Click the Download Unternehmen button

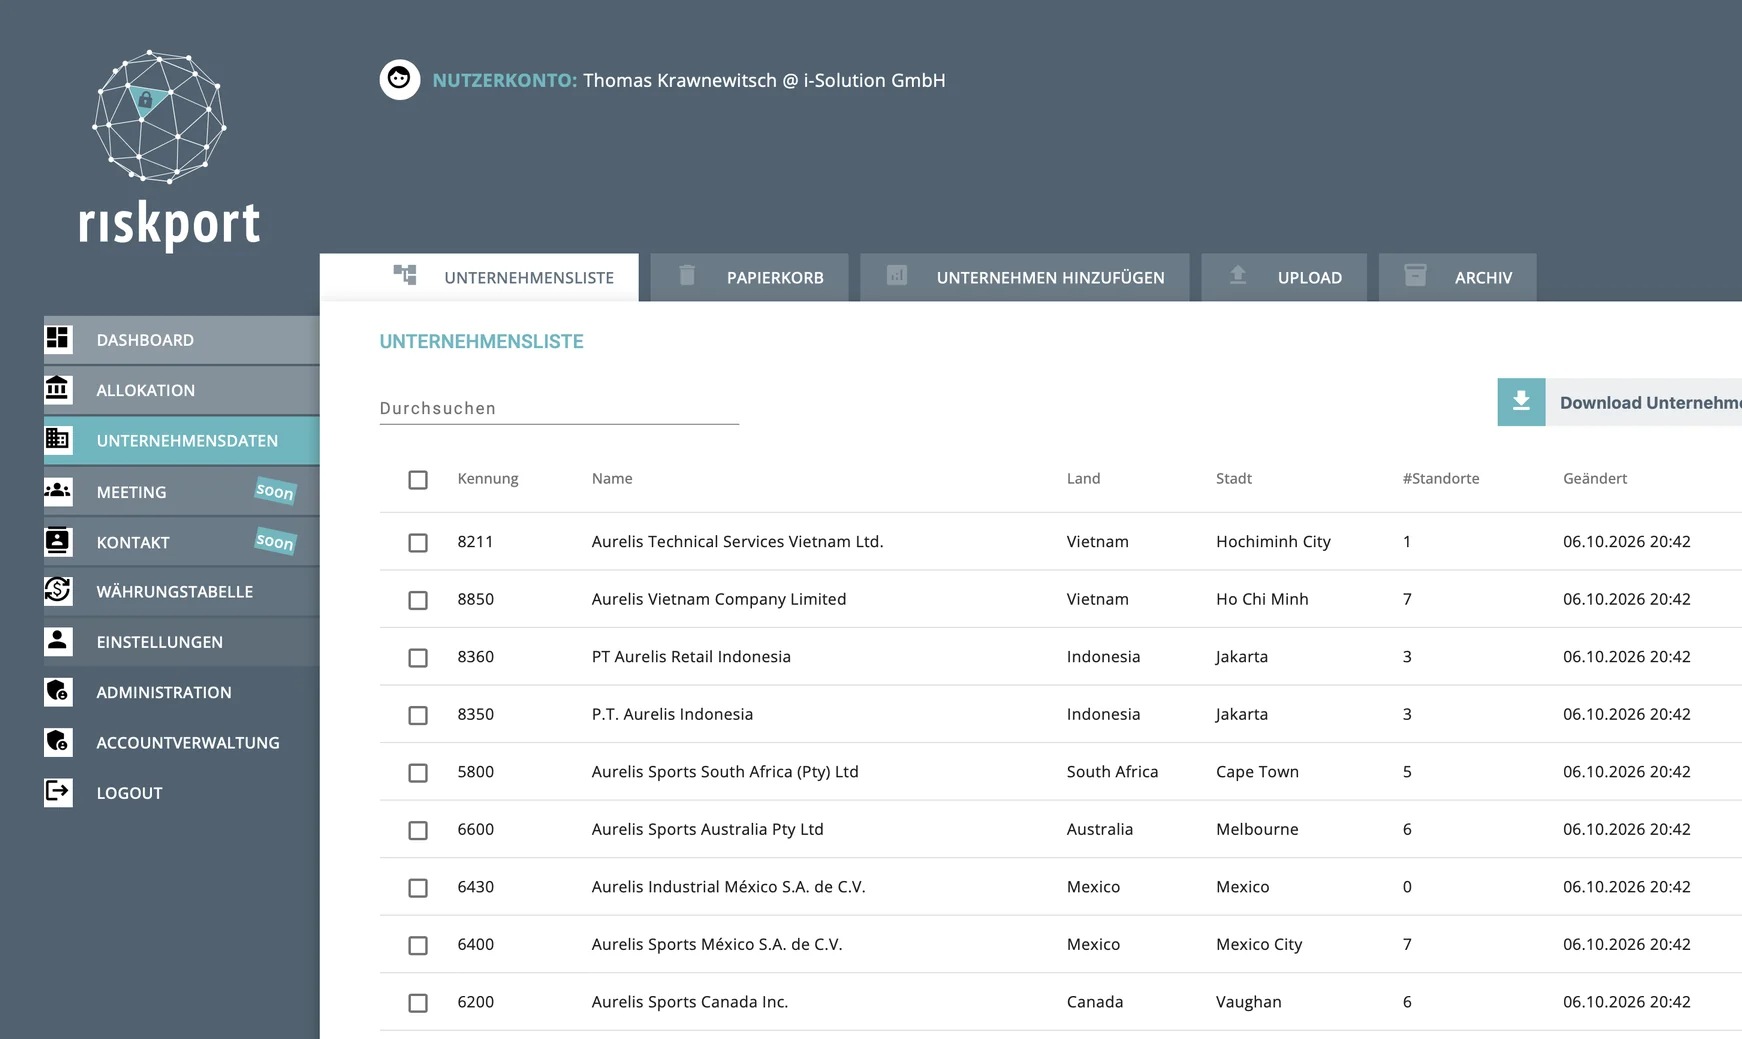[x=1619, y=402]
